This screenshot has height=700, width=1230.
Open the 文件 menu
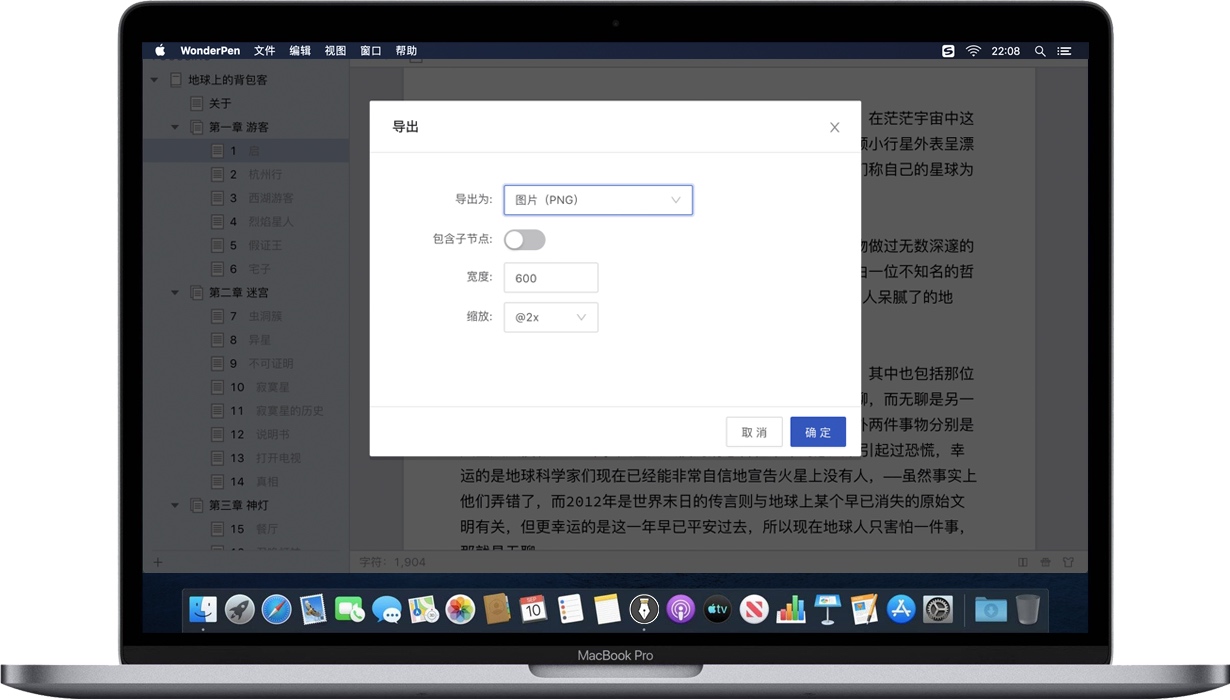pos(264,51)
